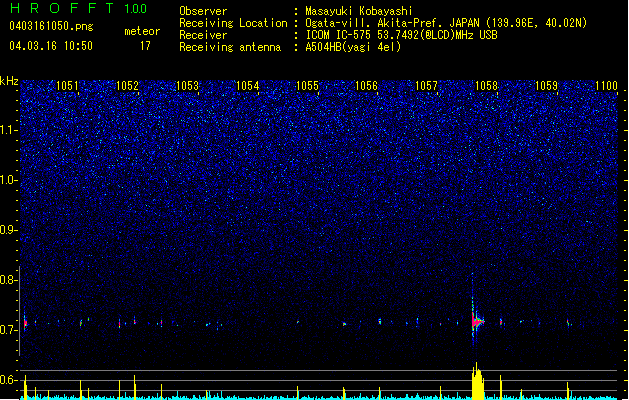
Task: Click the 1052 time axis marker
Action: click(127, 85)
